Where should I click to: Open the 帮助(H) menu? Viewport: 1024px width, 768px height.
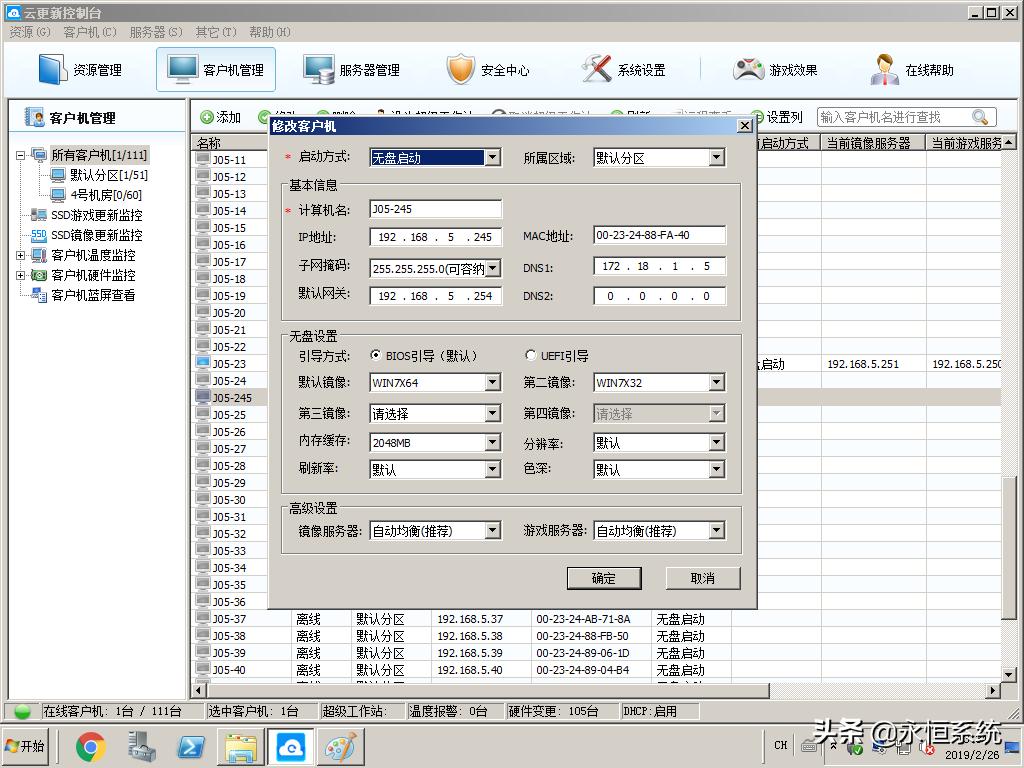click(x=269, y=32)
